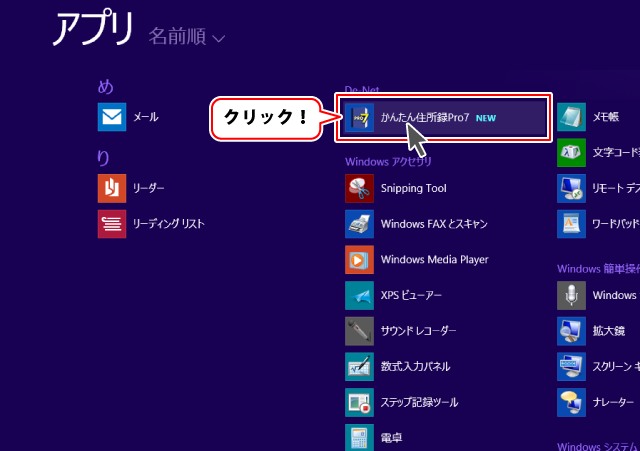Open the リーディング リスト icon
This screenshot has width=640, height=451.
tap(112, 224)
